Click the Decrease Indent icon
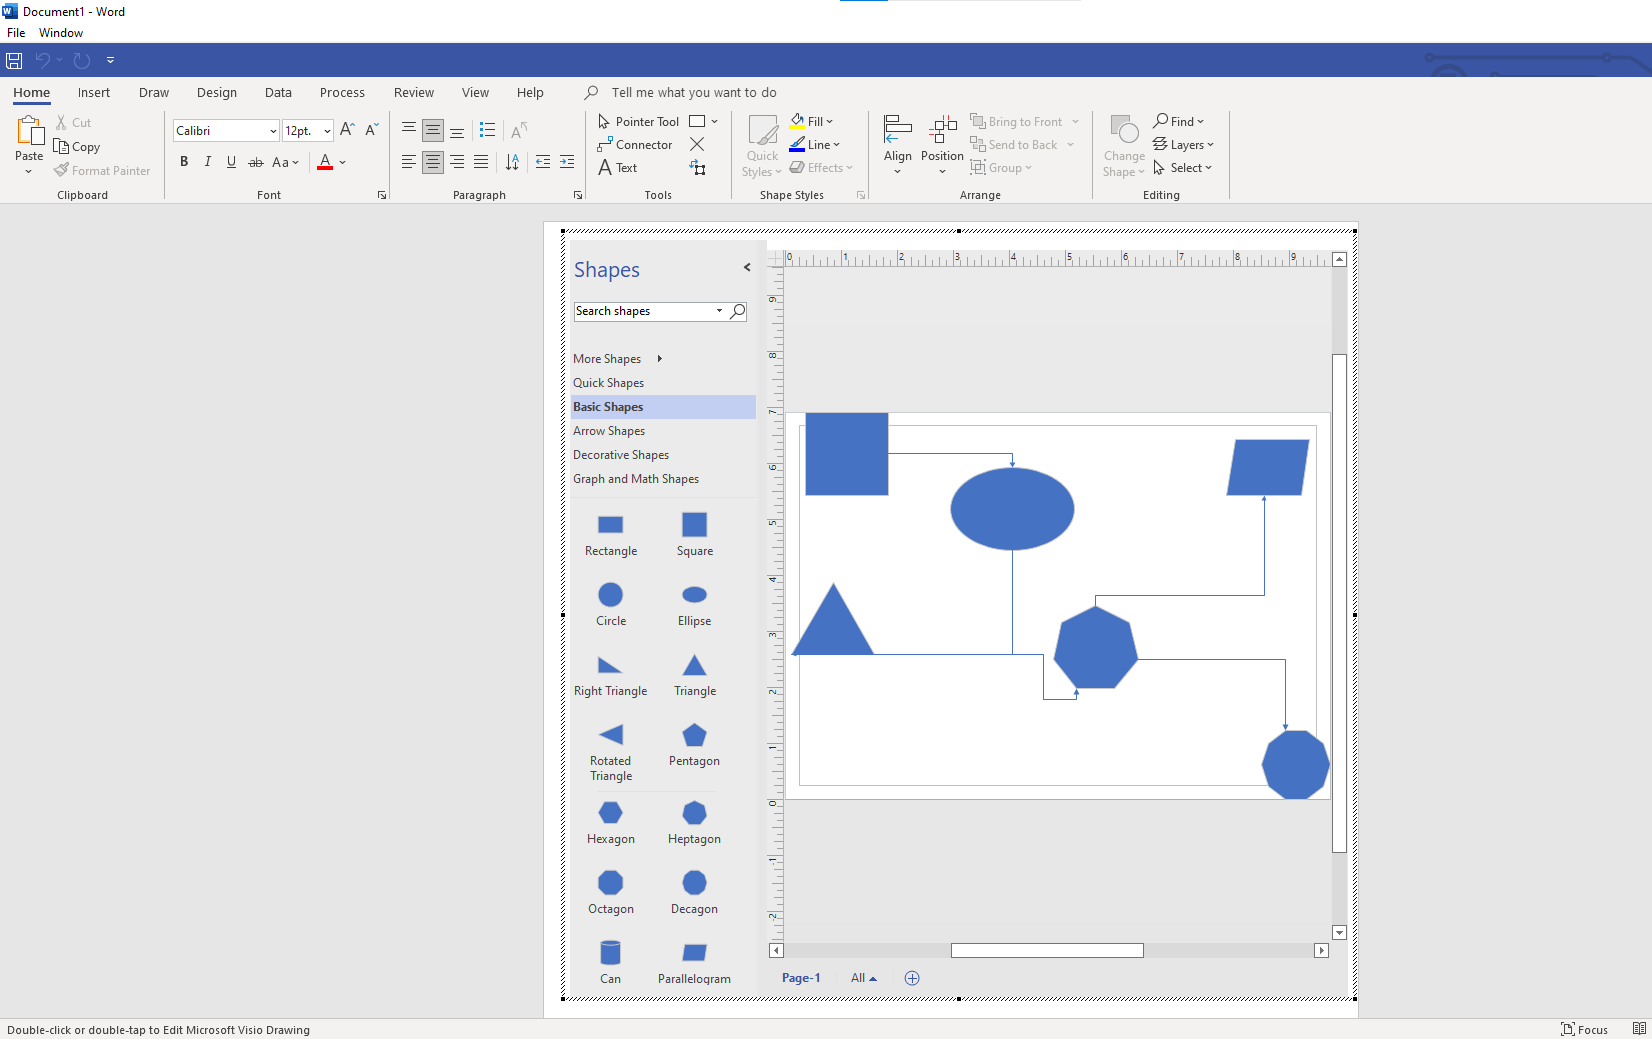The width and height of the screenshot is (1652, 1039). (543, 162)
